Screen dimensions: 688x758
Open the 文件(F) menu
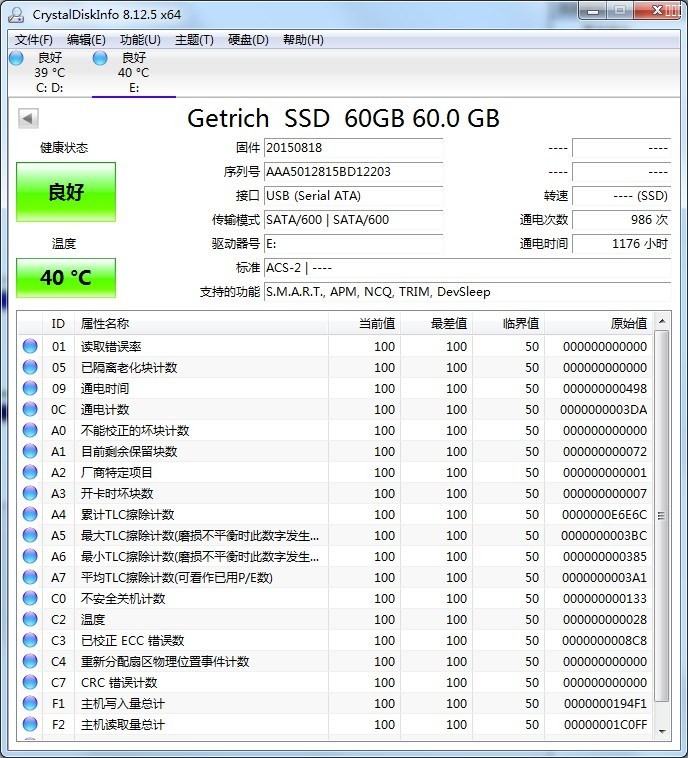[33, 40]
